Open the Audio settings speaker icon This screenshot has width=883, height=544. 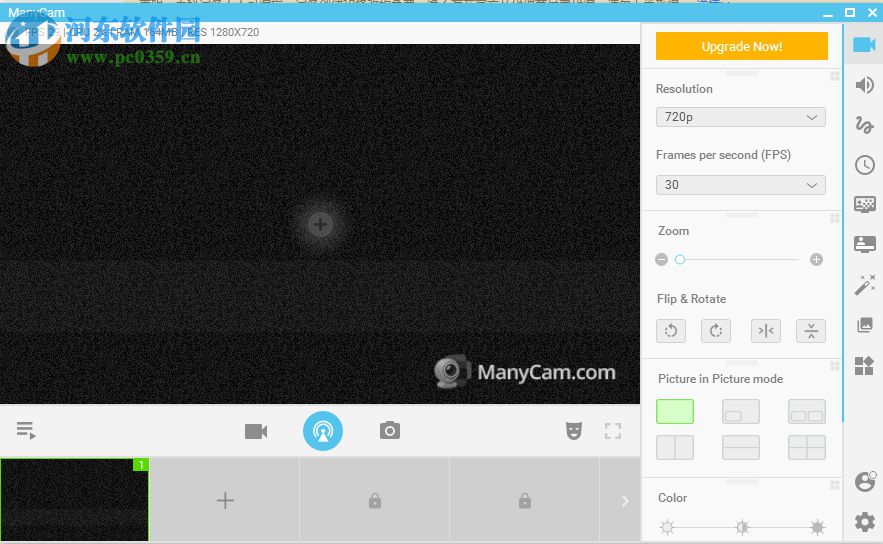[x=864, y=85]
